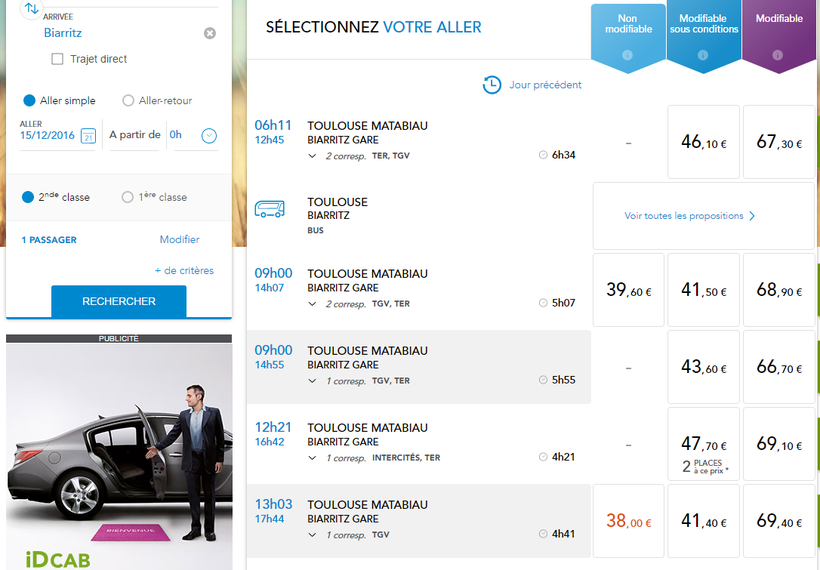Choose the 1ère classe option
The image size is (820, 570).
tap(127, 197)
